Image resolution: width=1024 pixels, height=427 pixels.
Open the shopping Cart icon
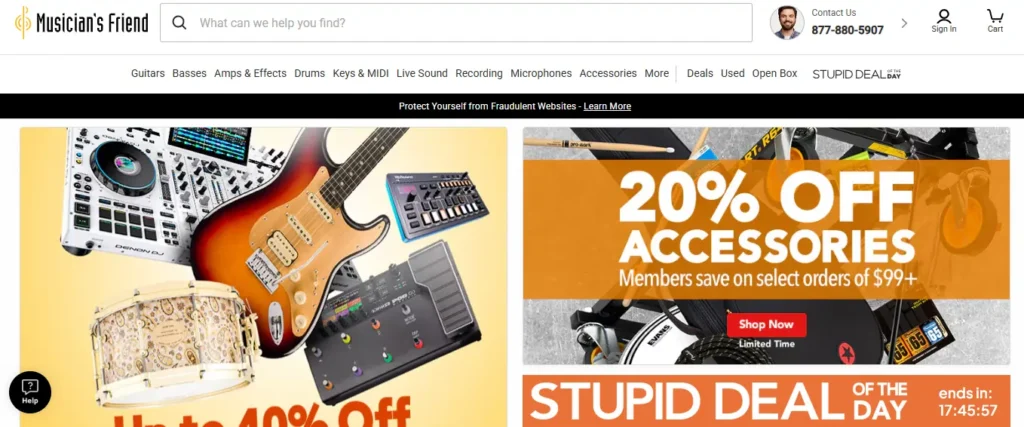995,21
